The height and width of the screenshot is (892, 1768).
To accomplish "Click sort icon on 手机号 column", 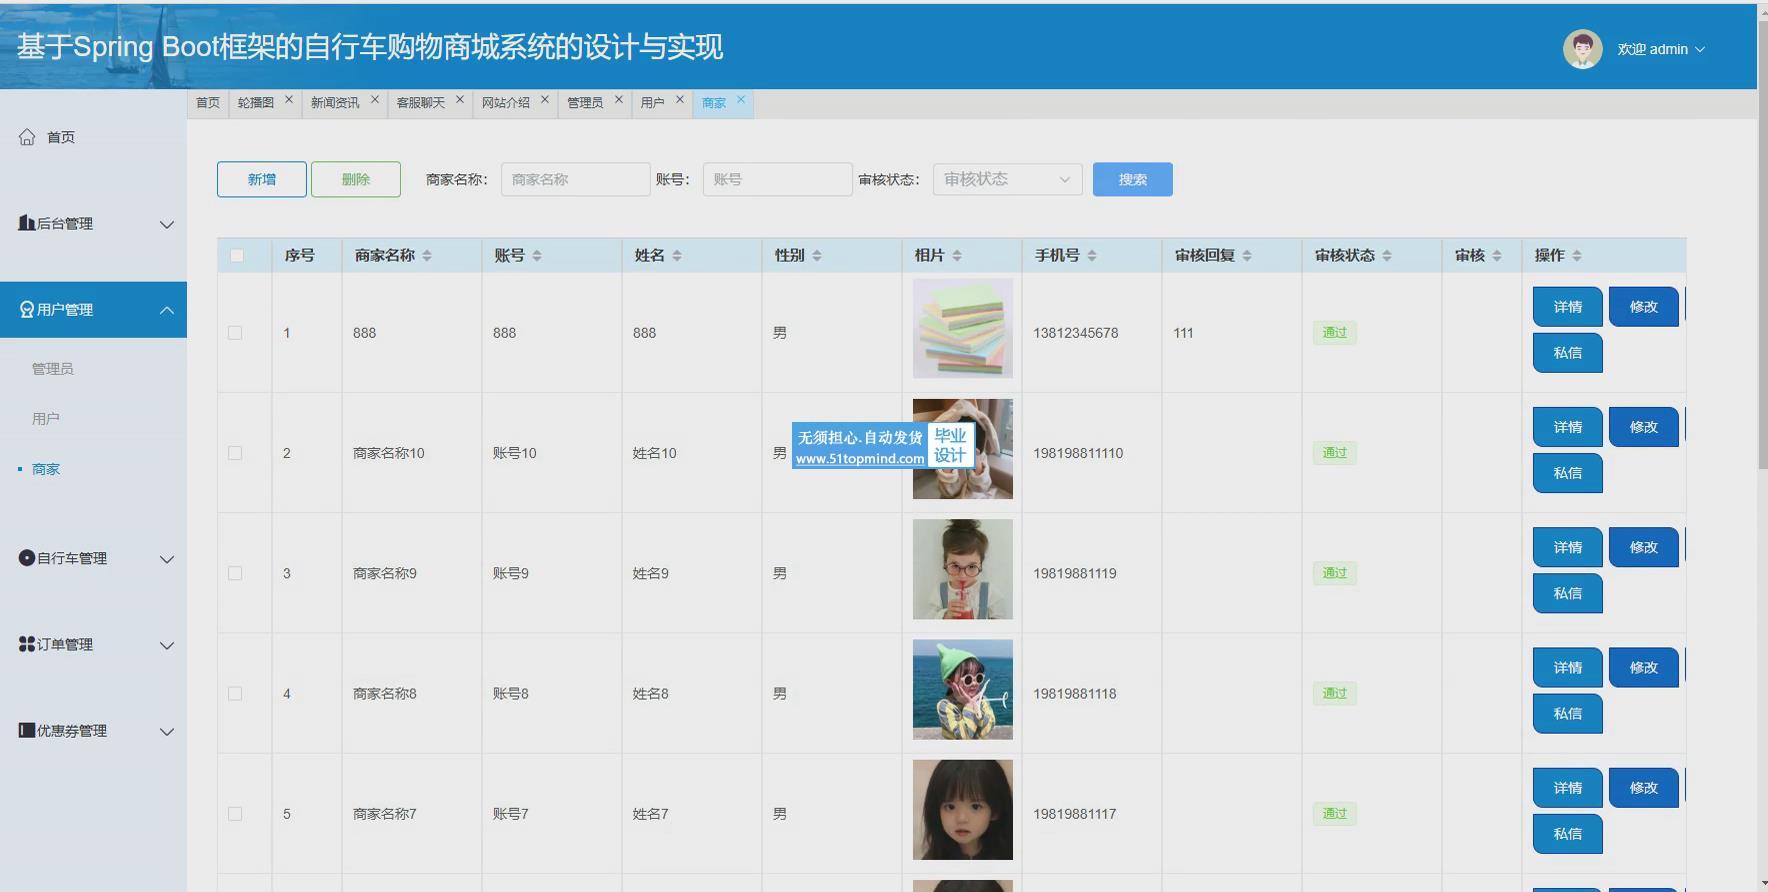I will click(1092, 256).
